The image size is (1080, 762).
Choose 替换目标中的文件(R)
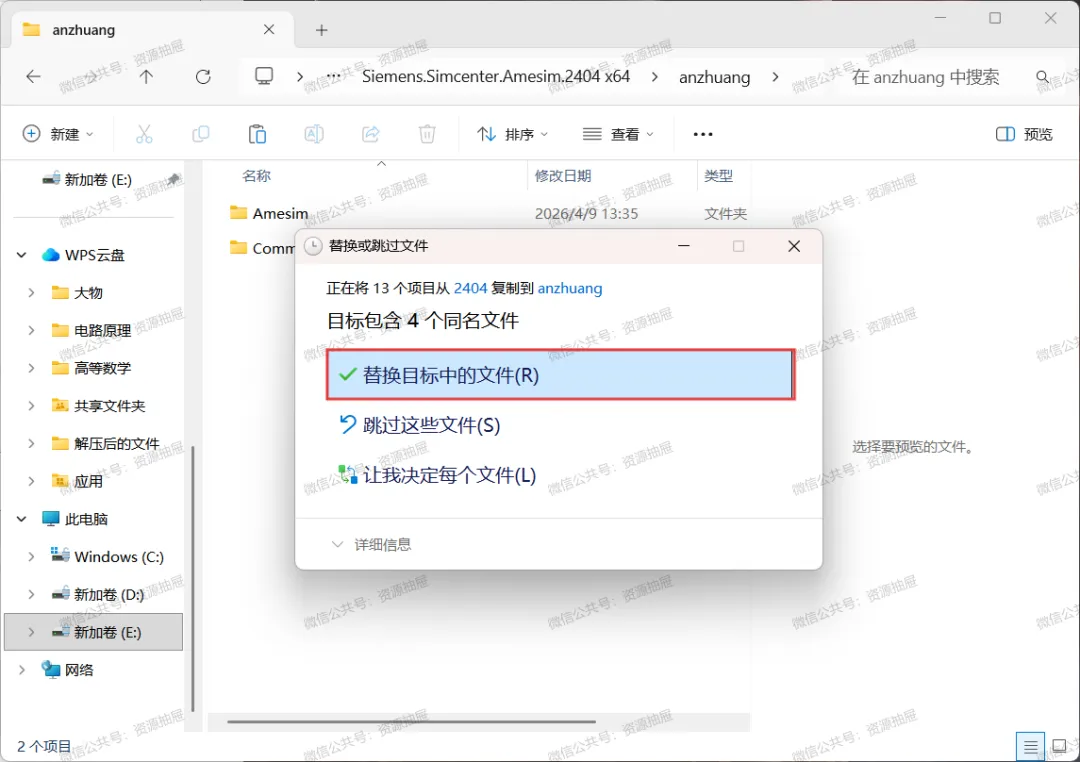click(x=561, y=375)
